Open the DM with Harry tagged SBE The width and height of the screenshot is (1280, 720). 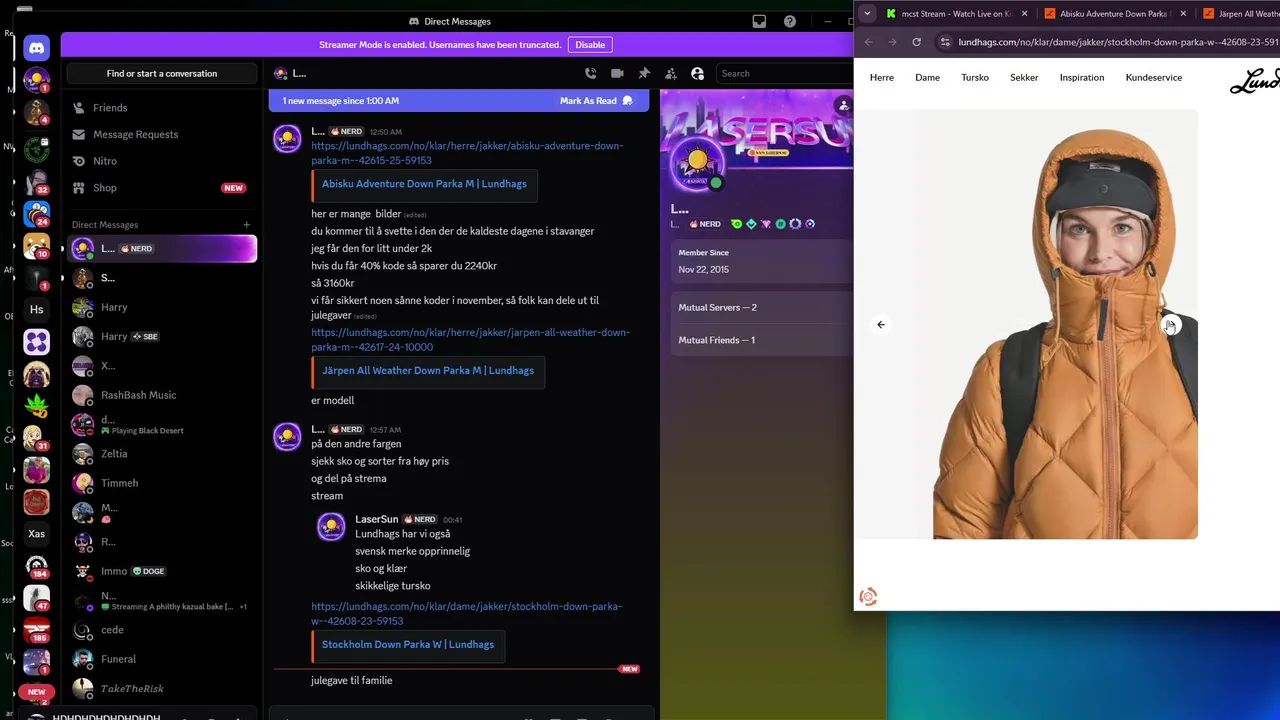pyautogui.click(x=162, y=337)
